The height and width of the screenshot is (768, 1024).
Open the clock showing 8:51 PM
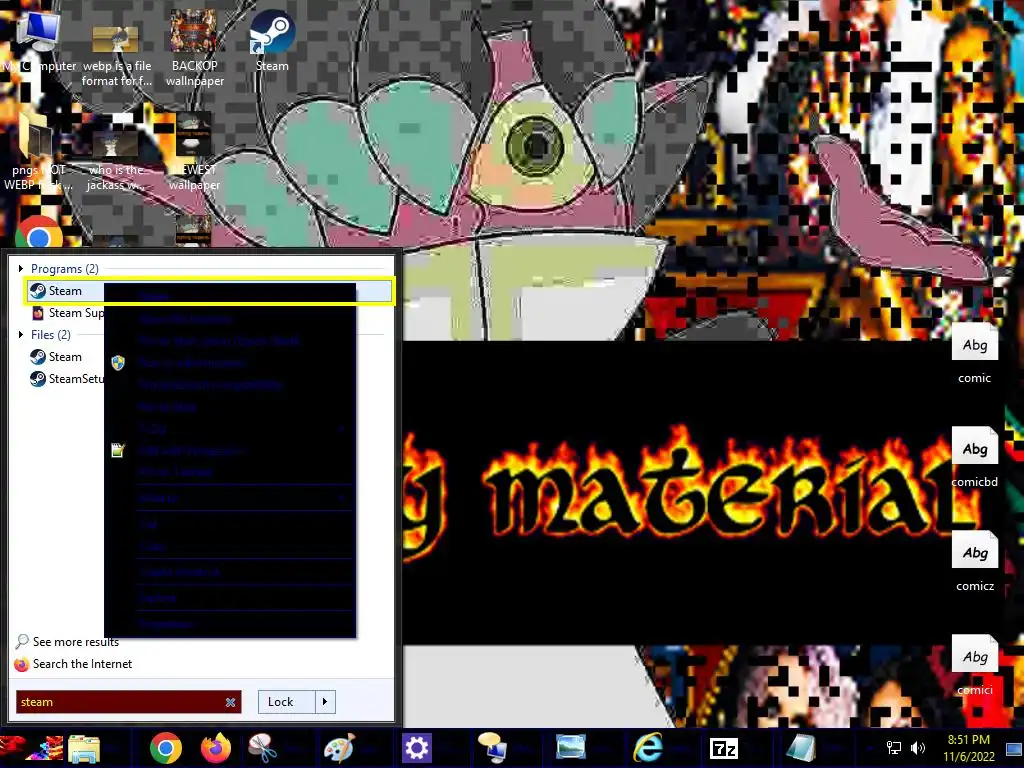(x=968, y=748)
